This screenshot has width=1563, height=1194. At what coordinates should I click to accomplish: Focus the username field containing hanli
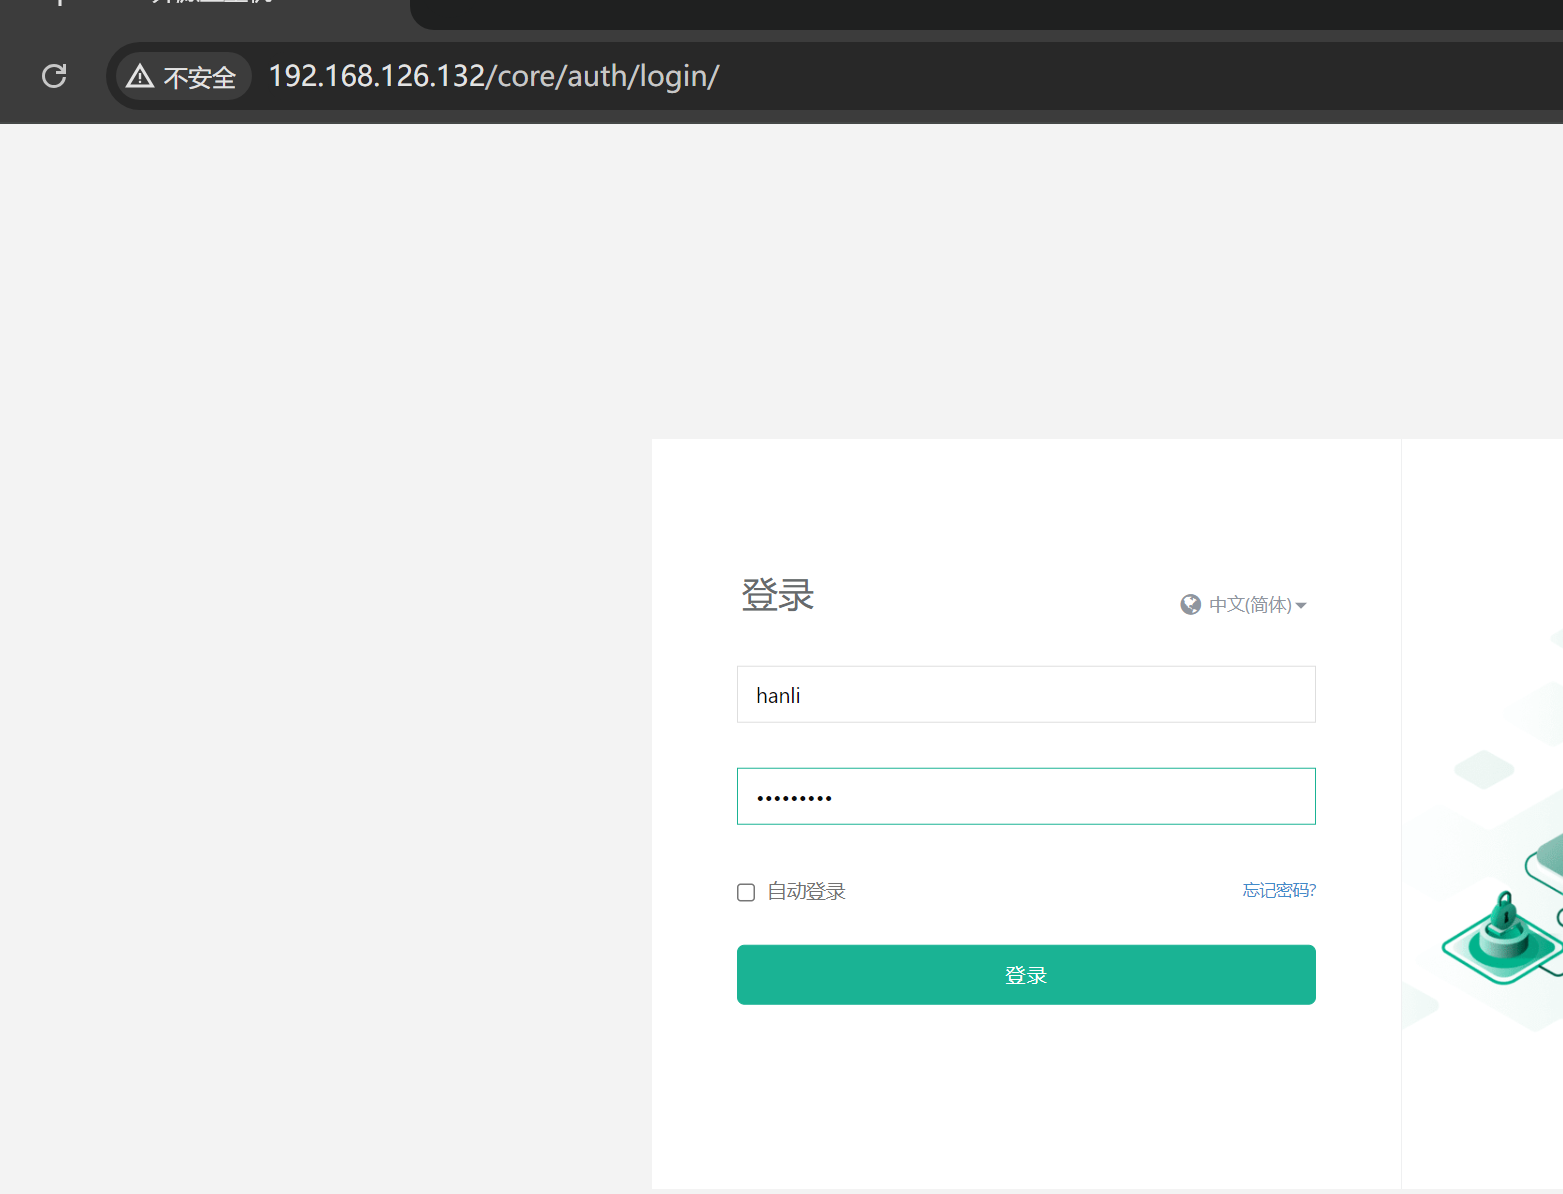(1026, 695)
